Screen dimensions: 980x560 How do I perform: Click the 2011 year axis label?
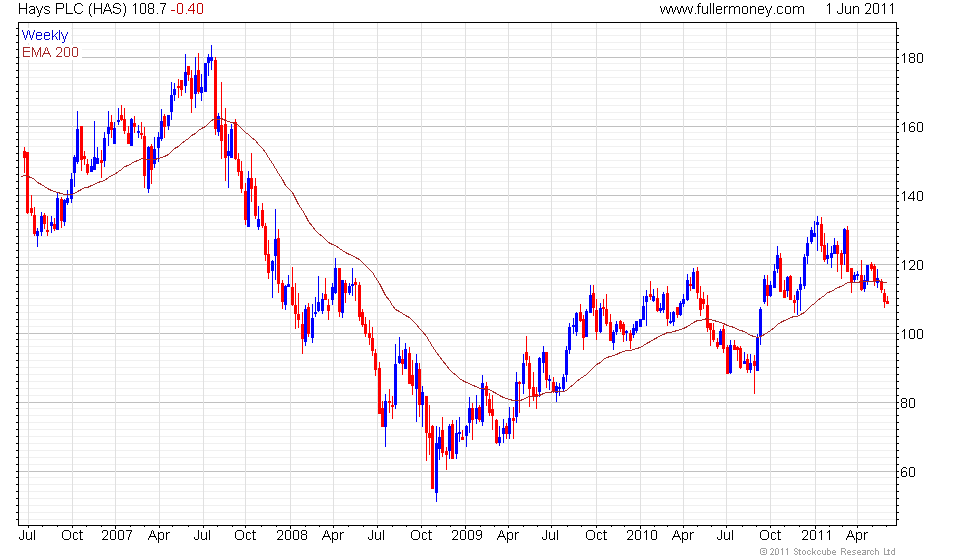tap(817, 536)
